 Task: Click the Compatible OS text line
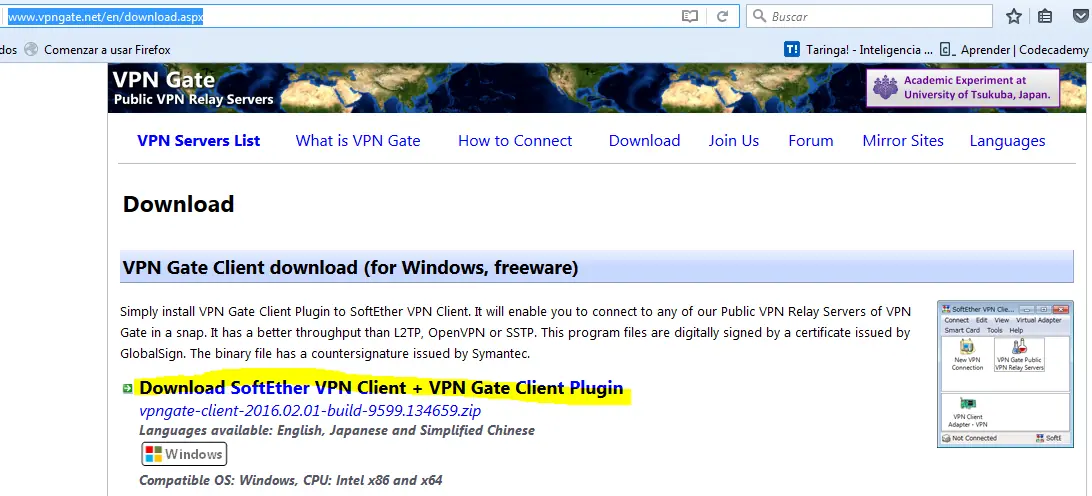point(291,480)
